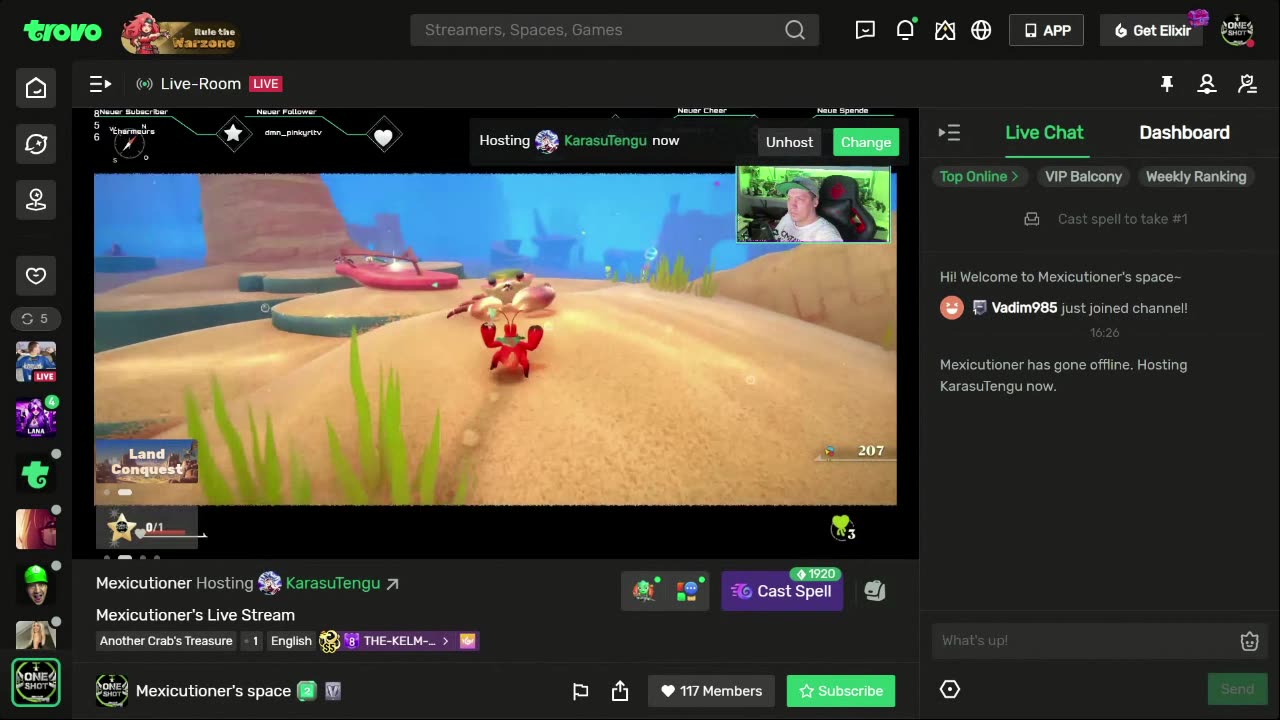Open the colorful chat-blocks icon with green dot
Viewport: 1280px width, 720px height.
tap(688, 591)
